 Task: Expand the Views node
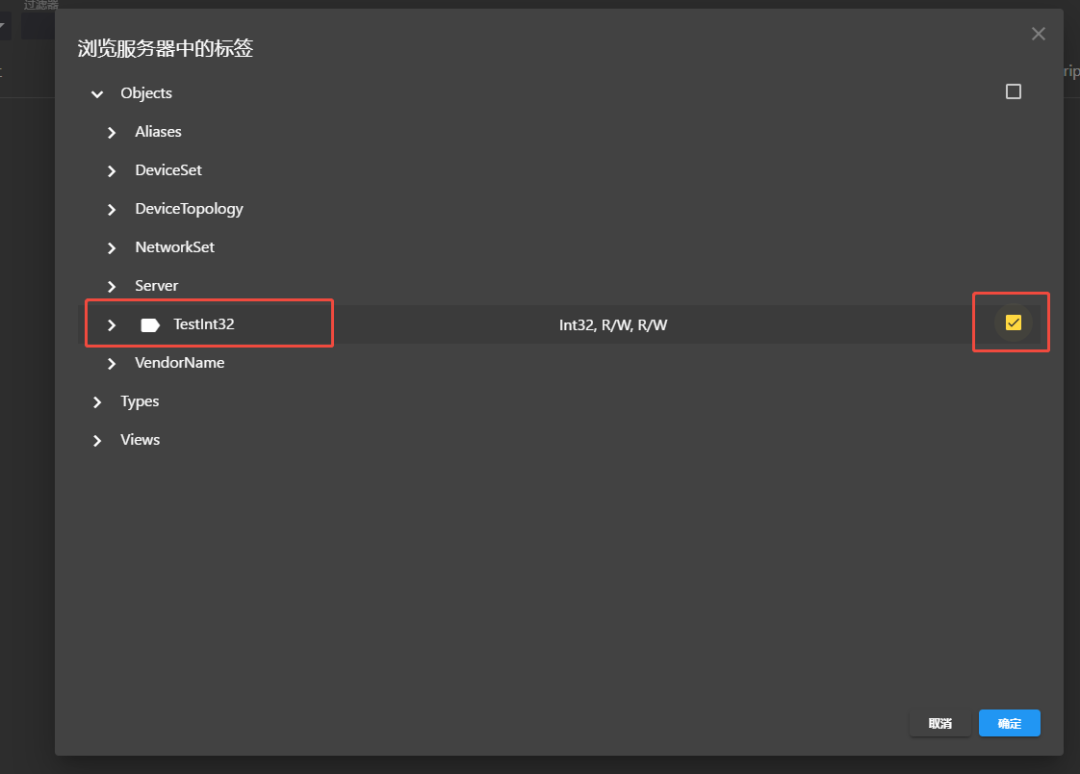point(97,441)
